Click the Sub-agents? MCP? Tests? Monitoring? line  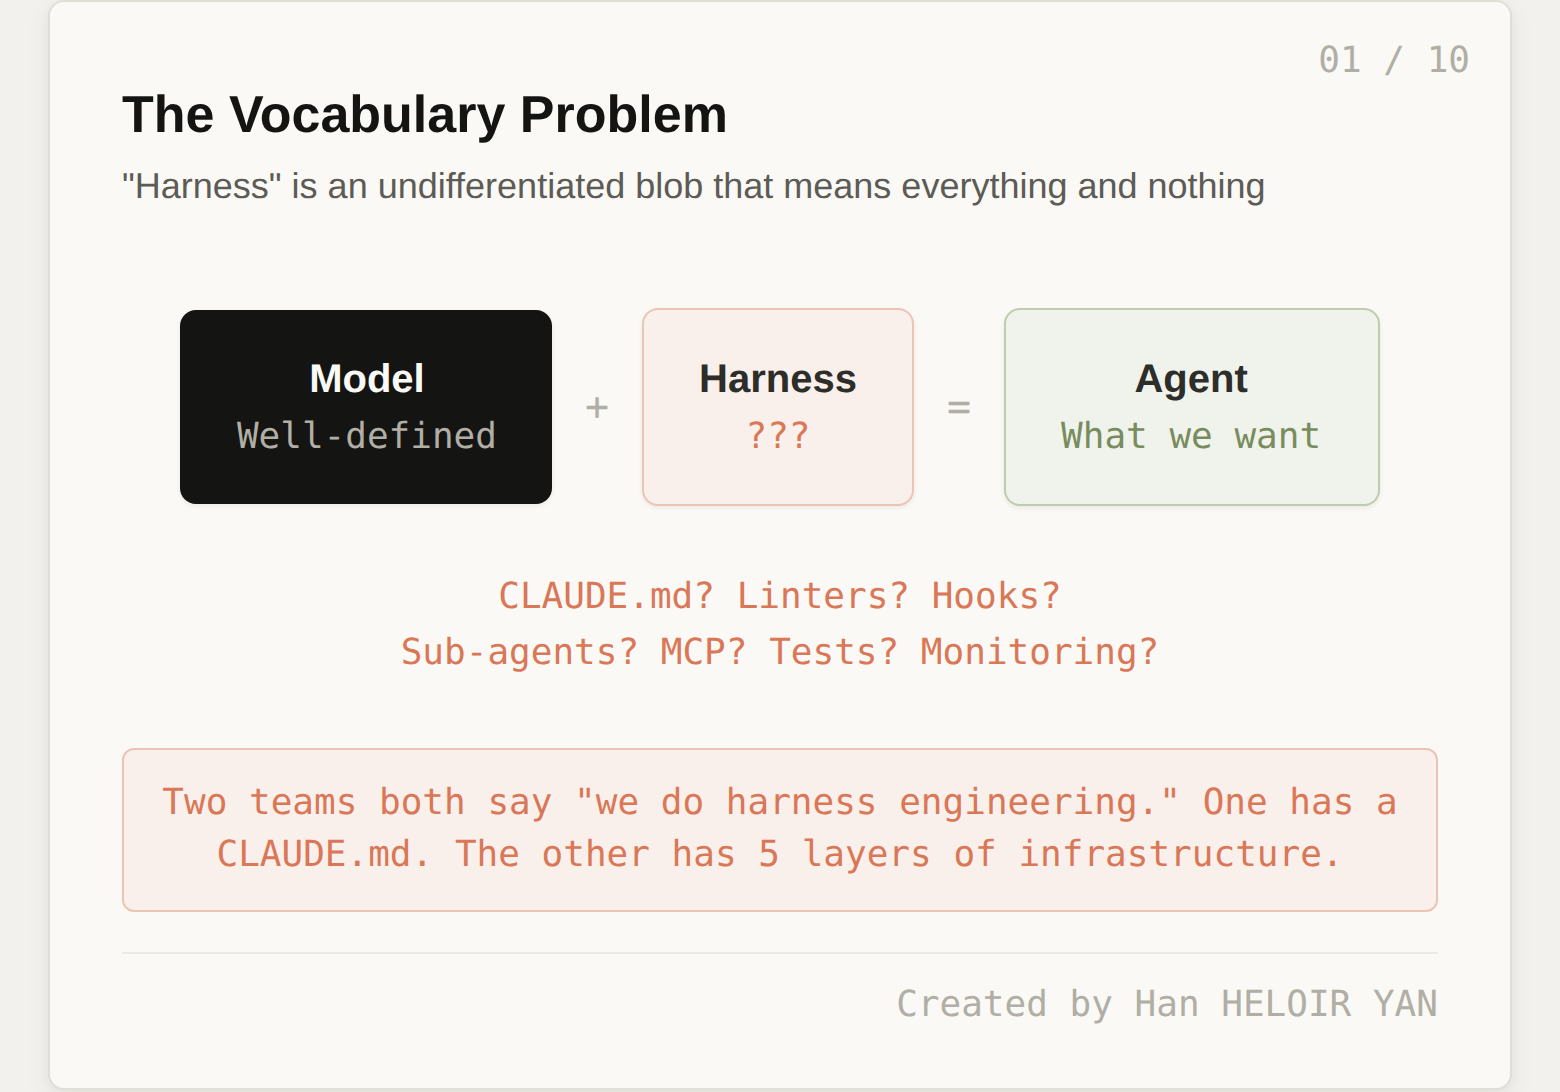tap(778, 651)
